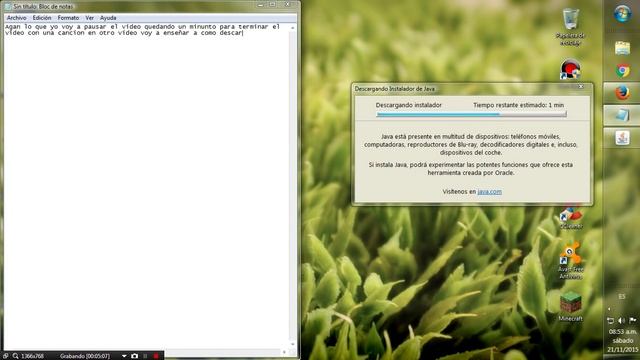Open the Ver menu in Bloc de notas

tap(89, 18)
